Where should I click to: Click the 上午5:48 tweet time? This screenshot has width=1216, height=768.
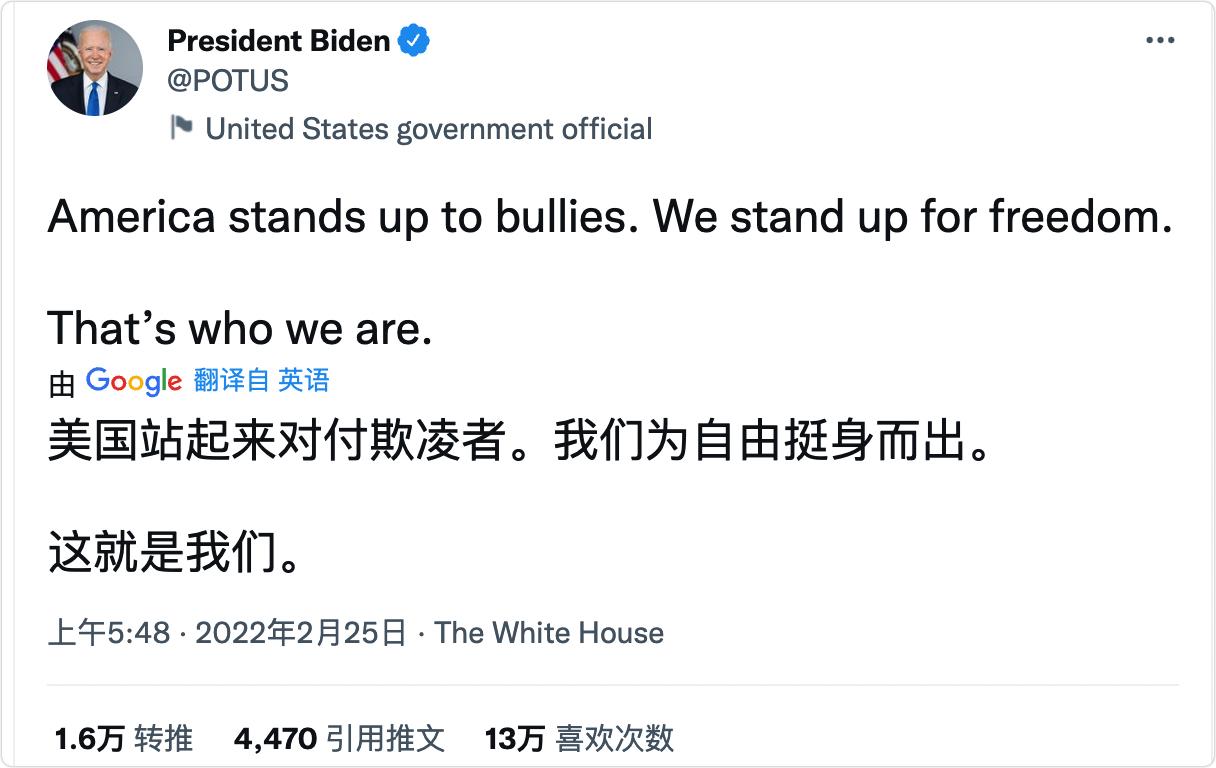[110, 633]
